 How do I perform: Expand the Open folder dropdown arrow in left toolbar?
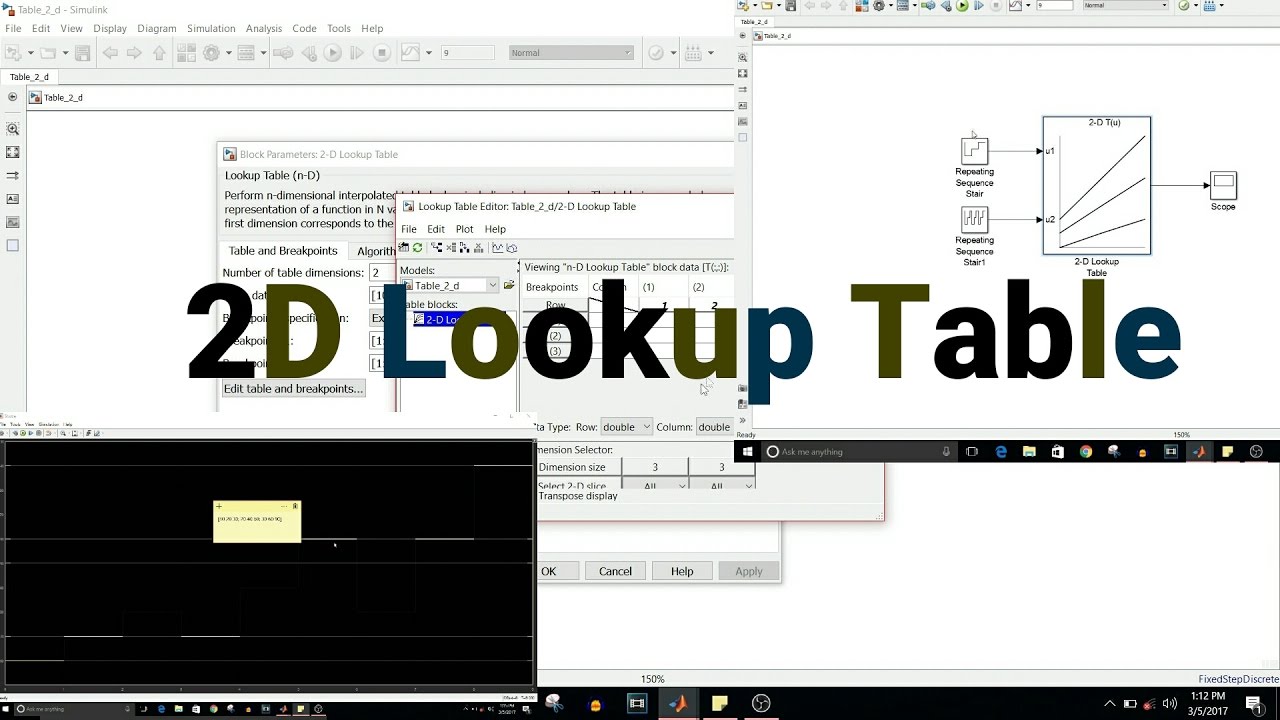point(64,53)
